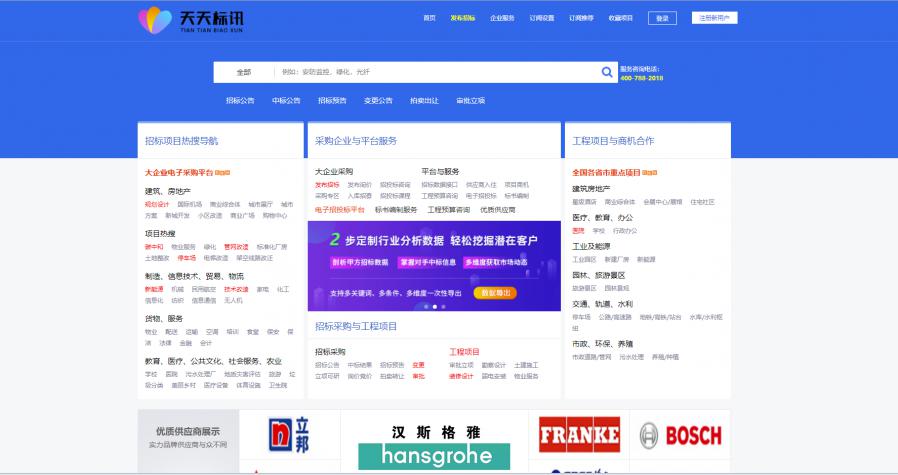Select the first banner carousel dot
The image size is (898, 475).
tap(426, 306)
